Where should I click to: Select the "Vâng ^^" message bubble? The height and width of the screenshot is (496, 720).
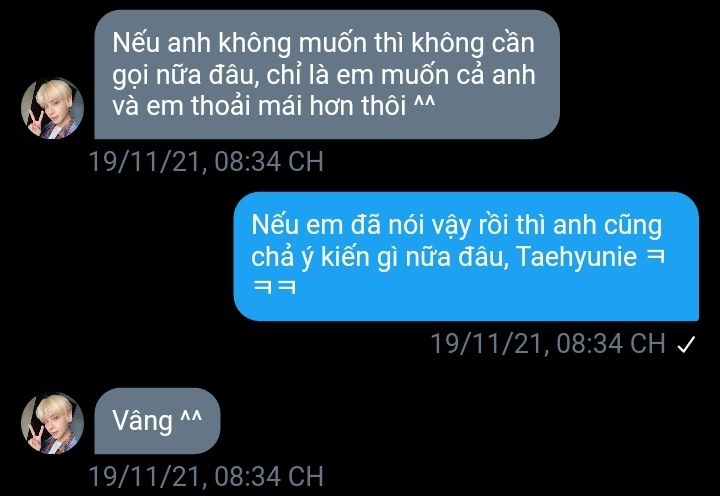(x=157, y=421)
